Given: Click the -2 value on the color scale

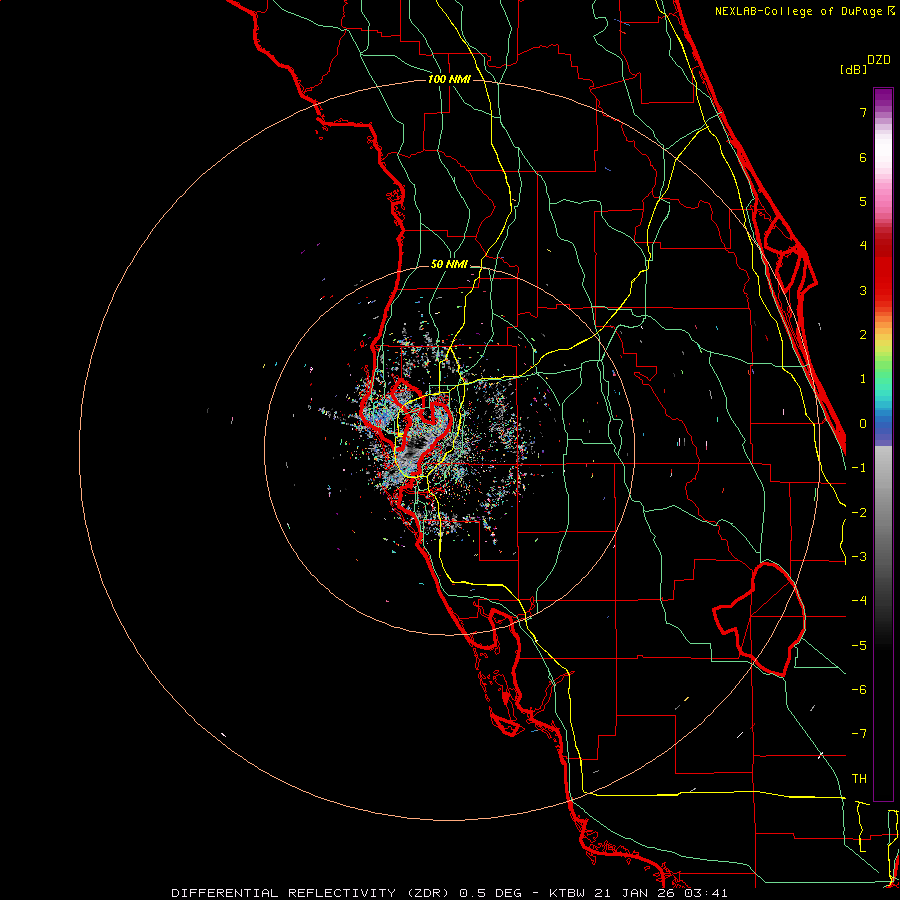Looking at the screenshot, I should [x=859, y=513].
